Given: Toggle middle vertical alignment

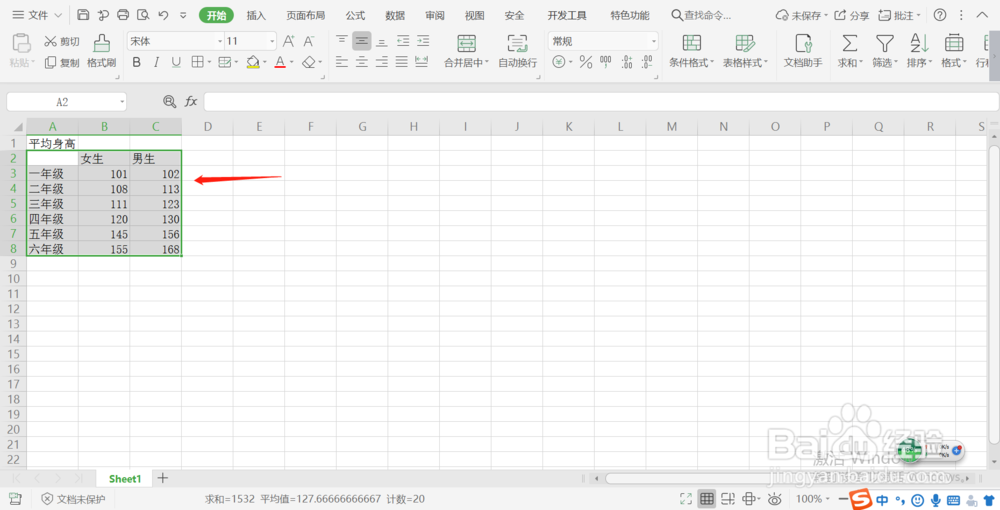Looking at the screenshot, I should coord(362,41).
